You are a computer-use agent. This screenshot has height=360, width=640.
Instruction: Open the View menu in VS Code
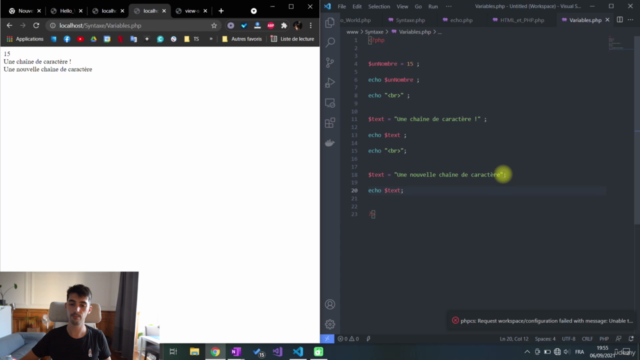point(402,7)
